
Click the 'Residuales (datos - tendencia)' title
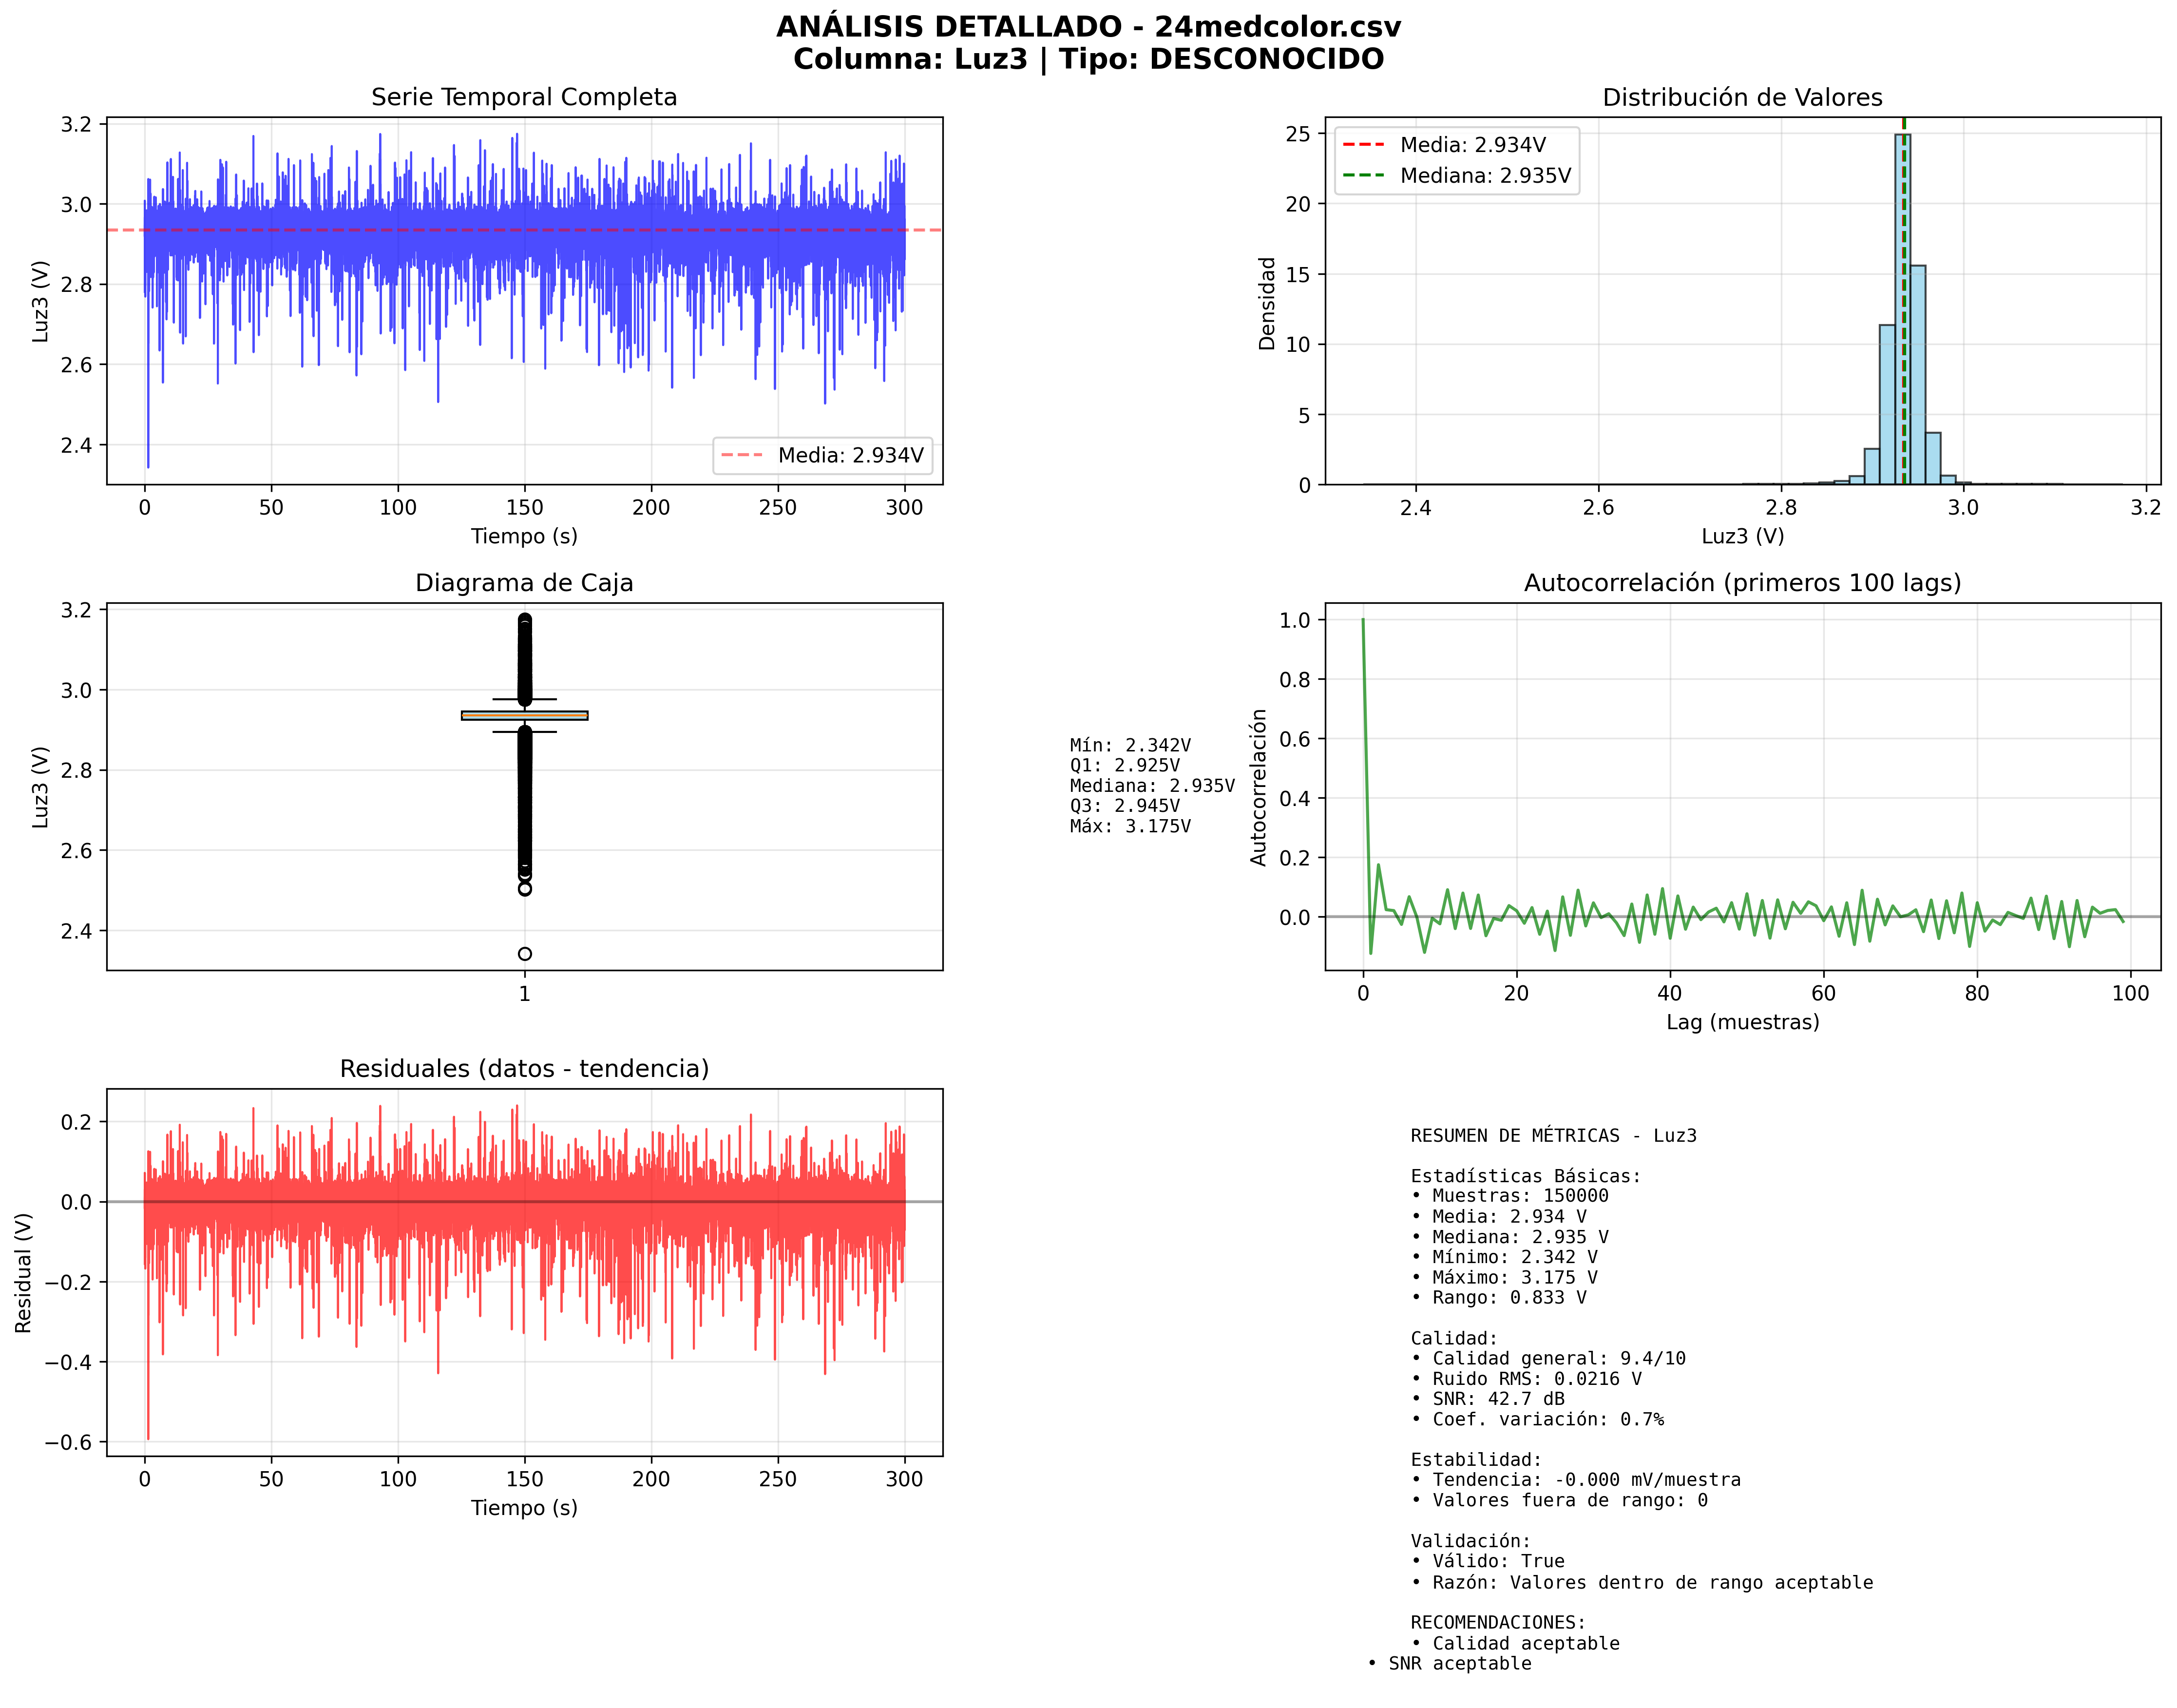tap(524, 1069)
